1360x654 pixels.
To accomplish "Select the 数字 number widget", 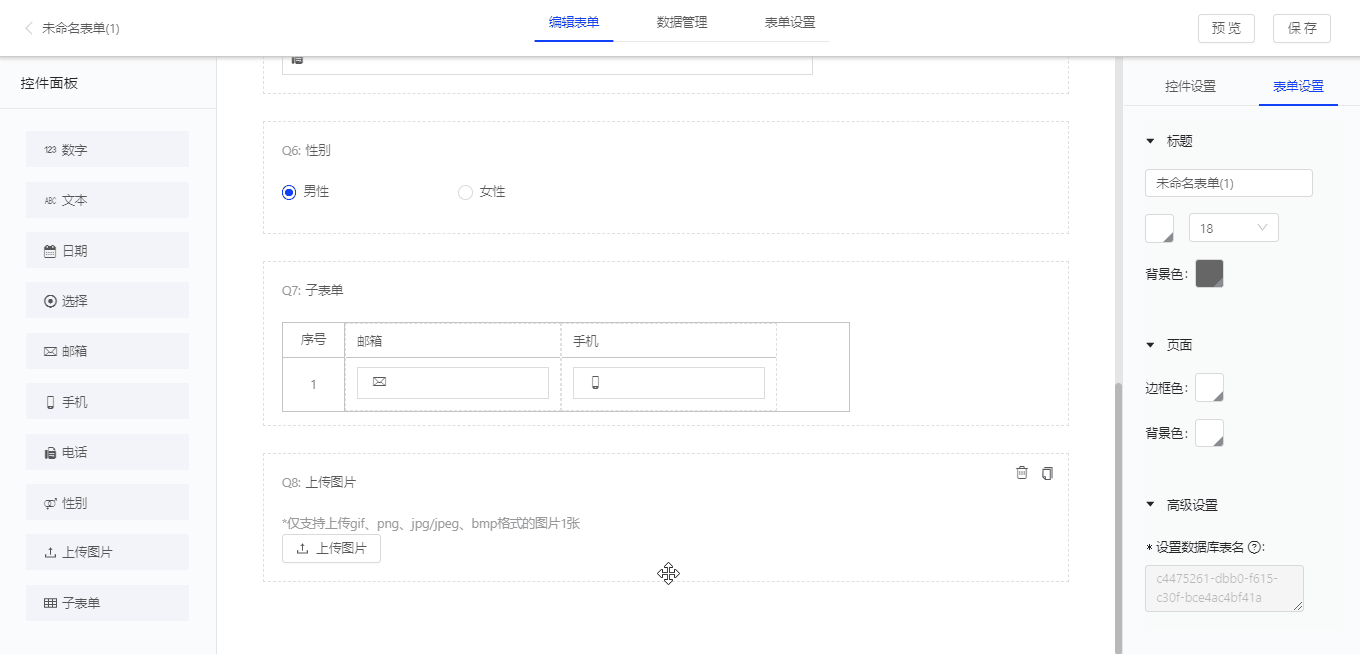I will (107, 148).
